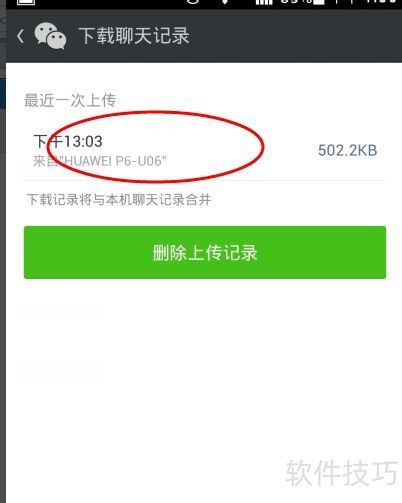Tap the battery indicator in the status bar

tap(318, 2)
